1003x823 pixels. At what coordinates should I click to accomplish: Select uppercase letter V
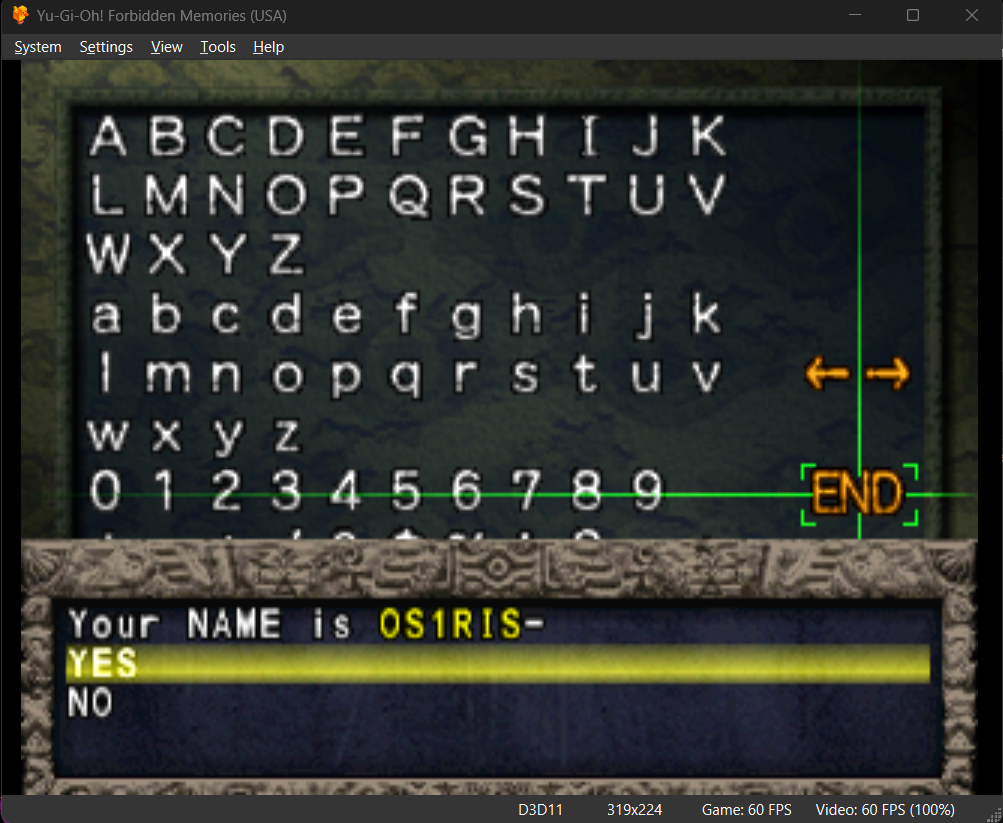coord(707,194)
